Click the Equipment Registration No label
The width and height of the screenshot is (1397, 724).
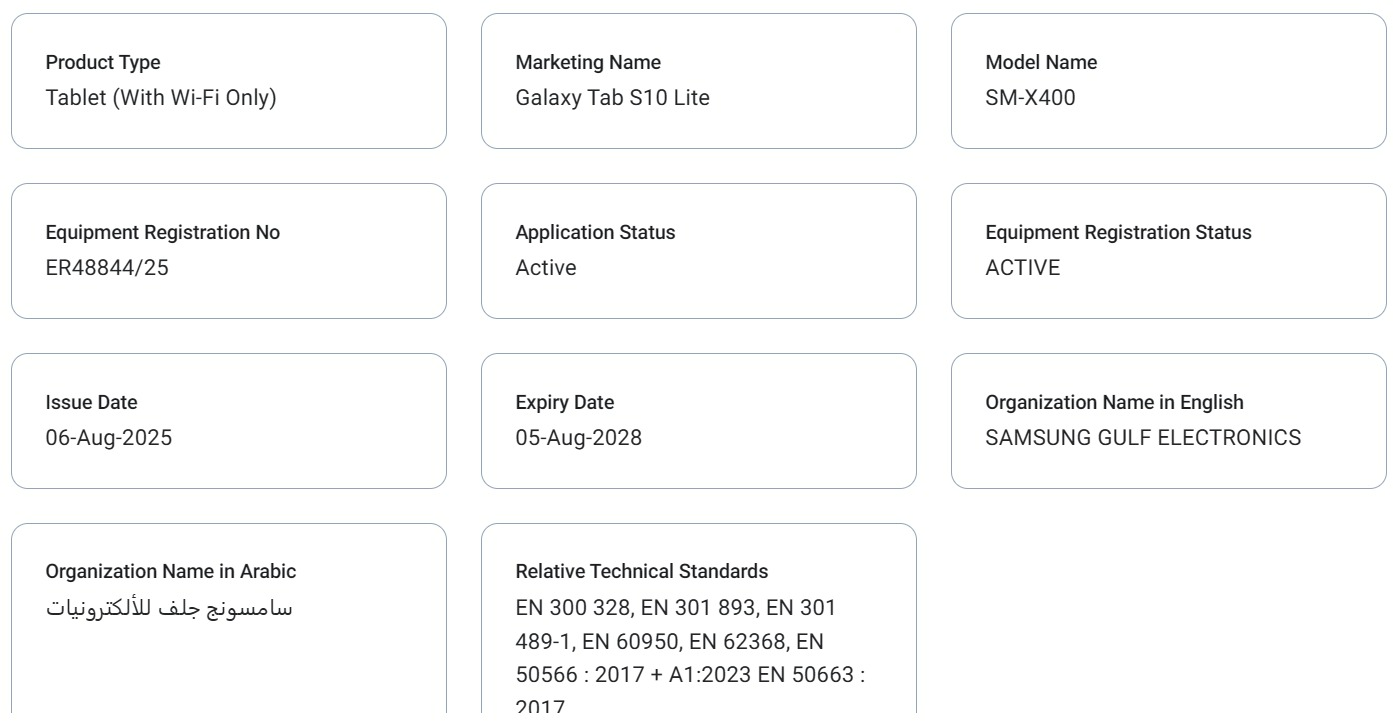click(x=163, y=232)
